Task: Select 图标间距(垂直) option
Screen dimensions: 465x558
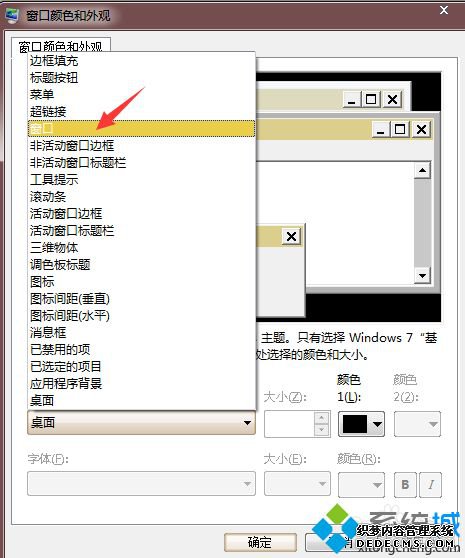Action: coord(141,299)
